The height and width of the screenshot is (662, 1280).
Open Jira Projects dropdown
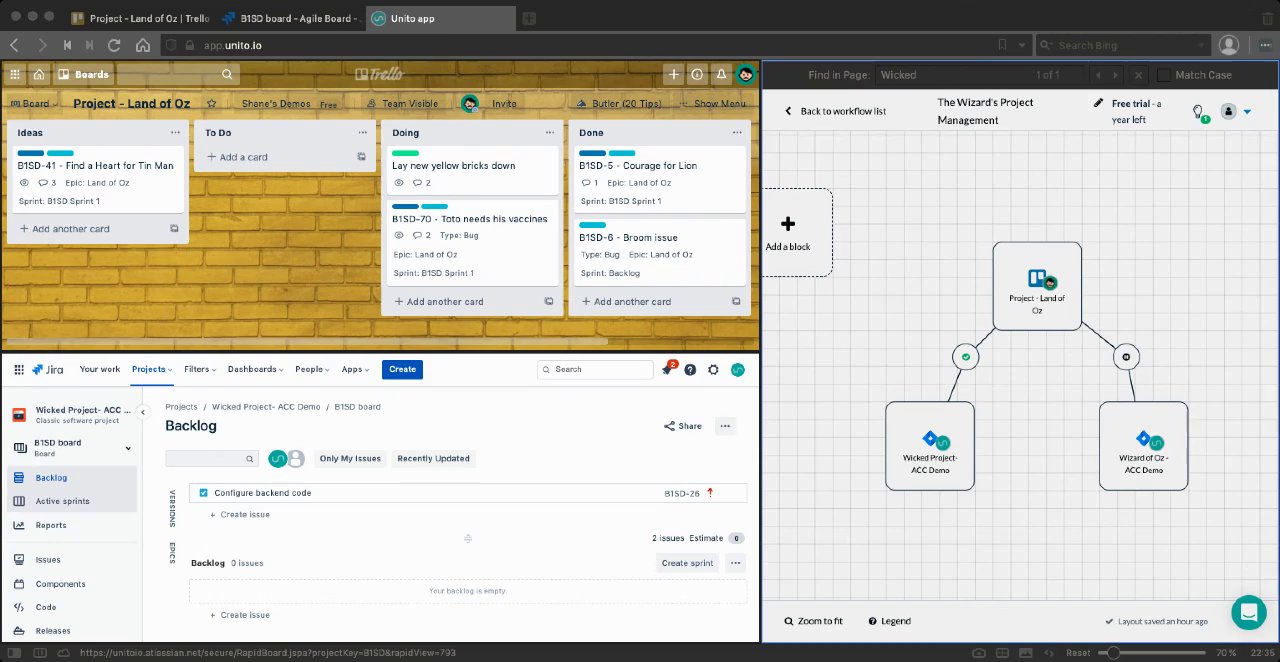tap(152, 369)
